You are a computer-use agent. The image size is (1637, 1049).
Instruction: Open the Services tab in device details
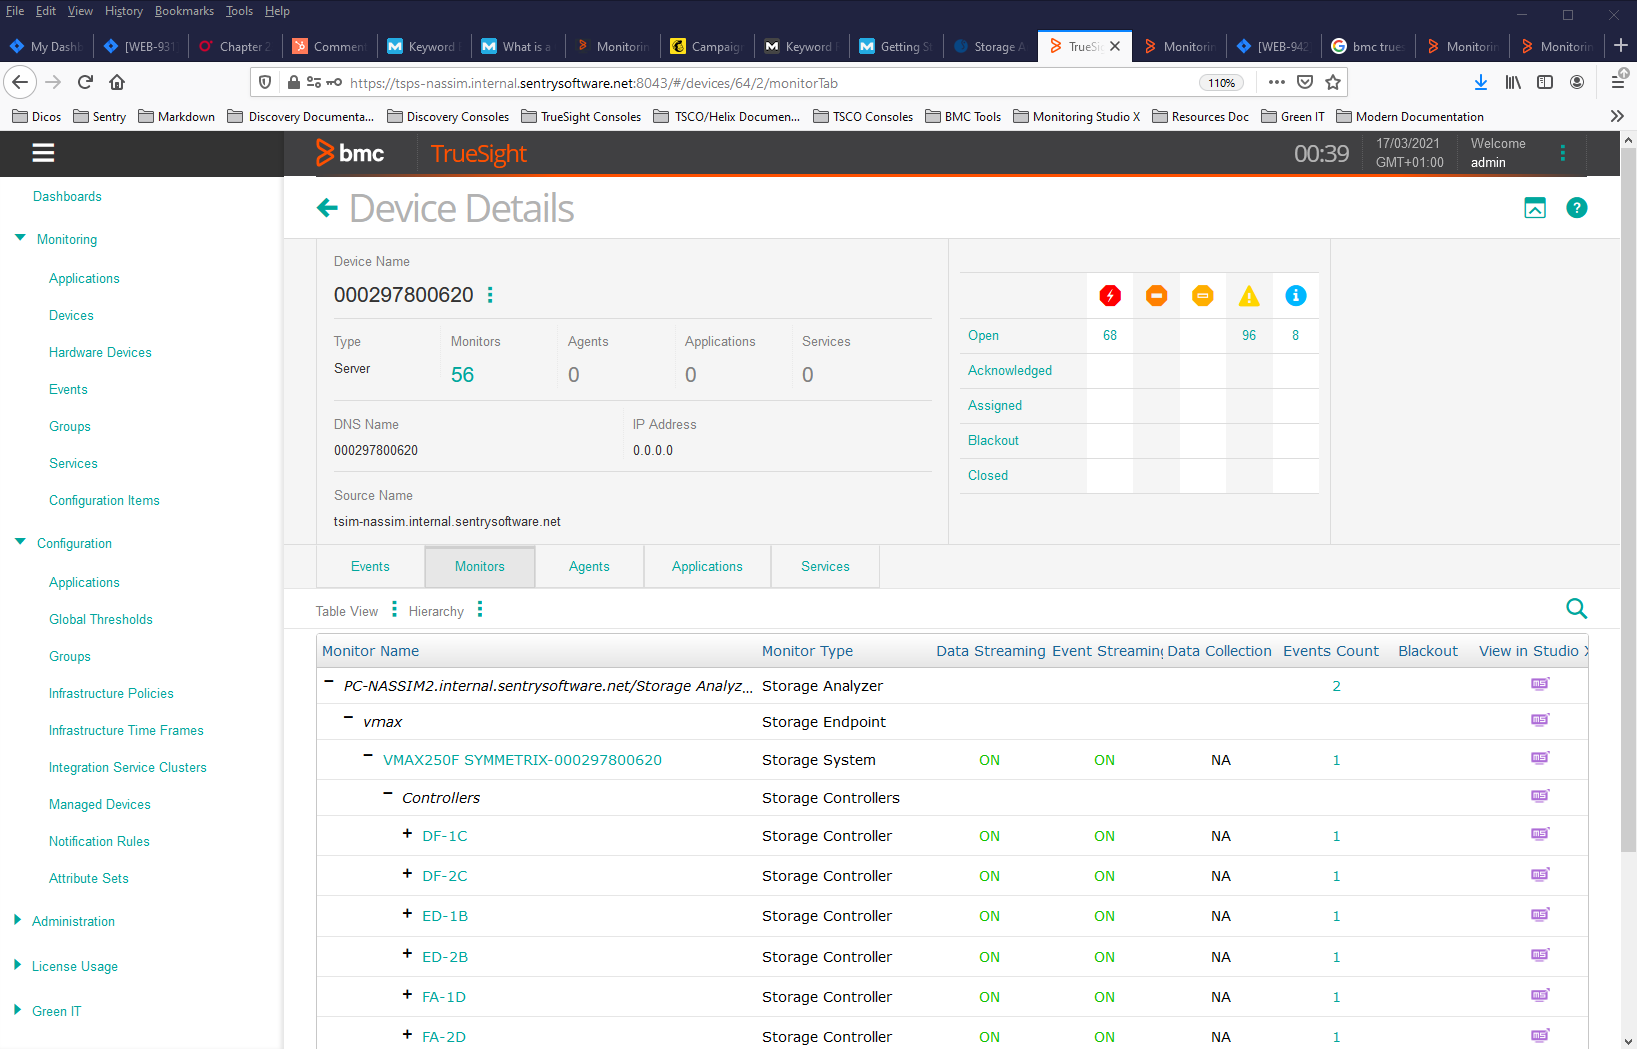[825, 566]
